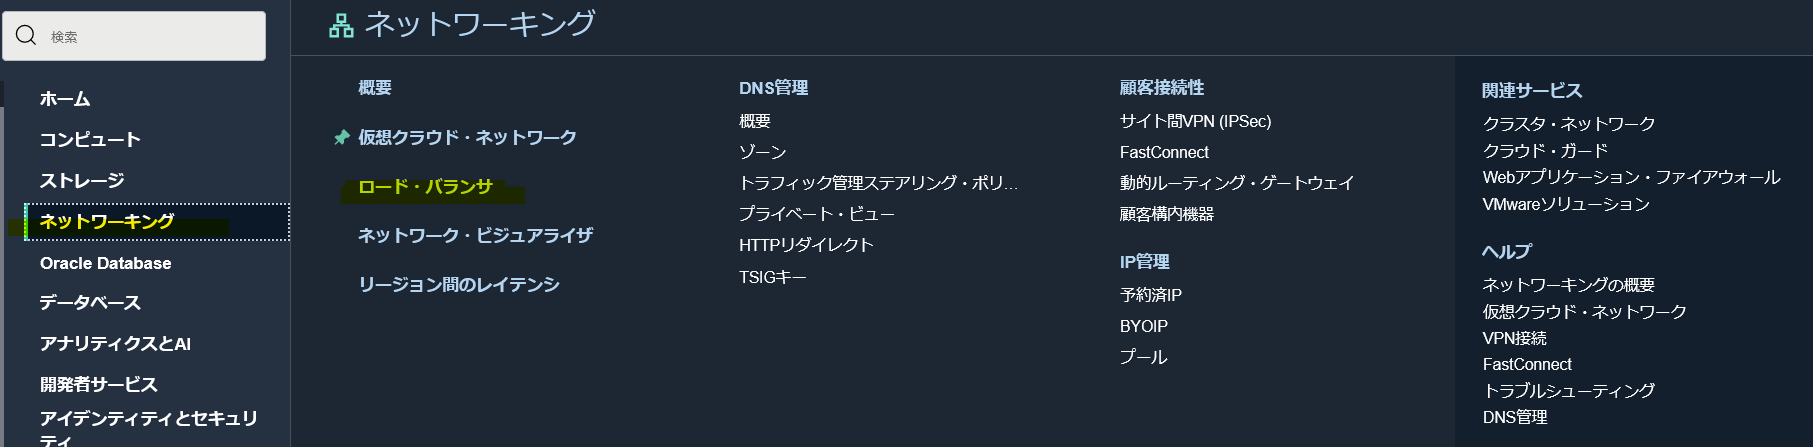Open クラウド・ガード related service

(x=1545, y=151)
